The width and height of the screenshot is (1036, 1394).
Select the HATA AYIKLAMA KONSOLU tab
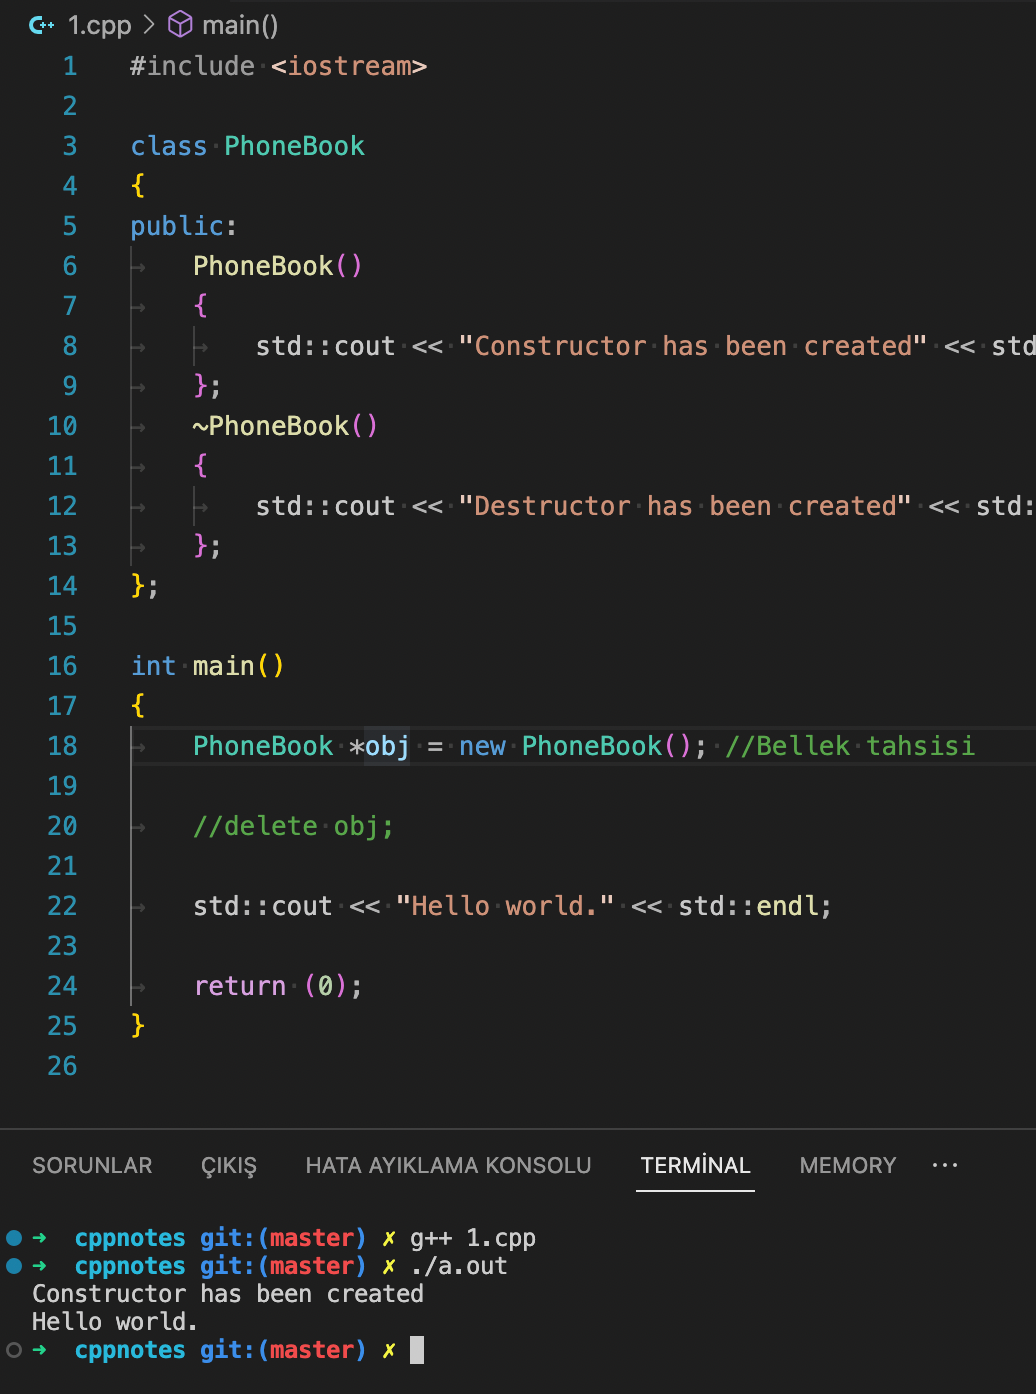click(x=447, y=1165)
